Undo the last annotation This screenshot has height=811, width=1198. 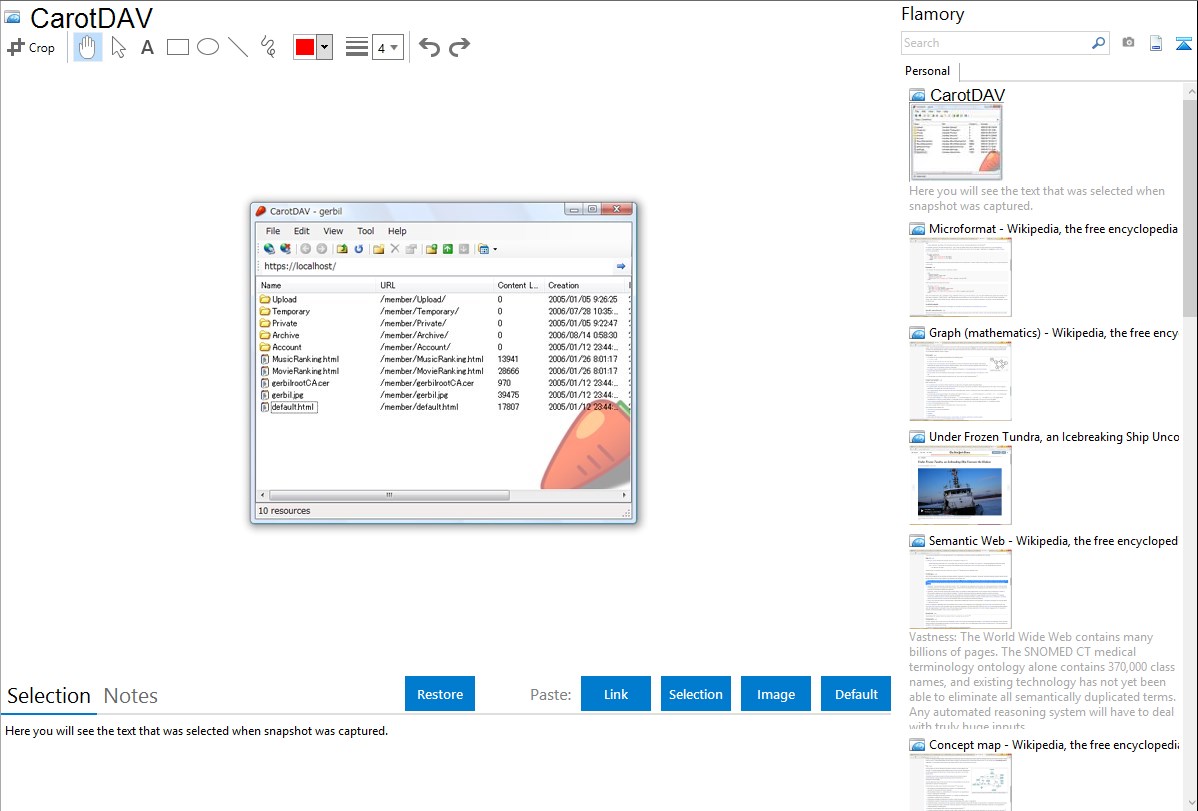tap(429, 47)
